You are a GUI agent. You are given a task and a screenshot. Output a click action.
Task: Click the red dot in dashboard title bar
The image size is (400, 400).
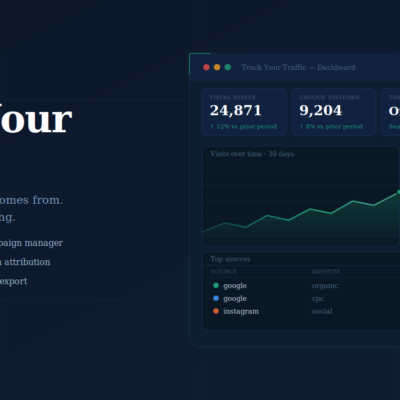(206, 67)
